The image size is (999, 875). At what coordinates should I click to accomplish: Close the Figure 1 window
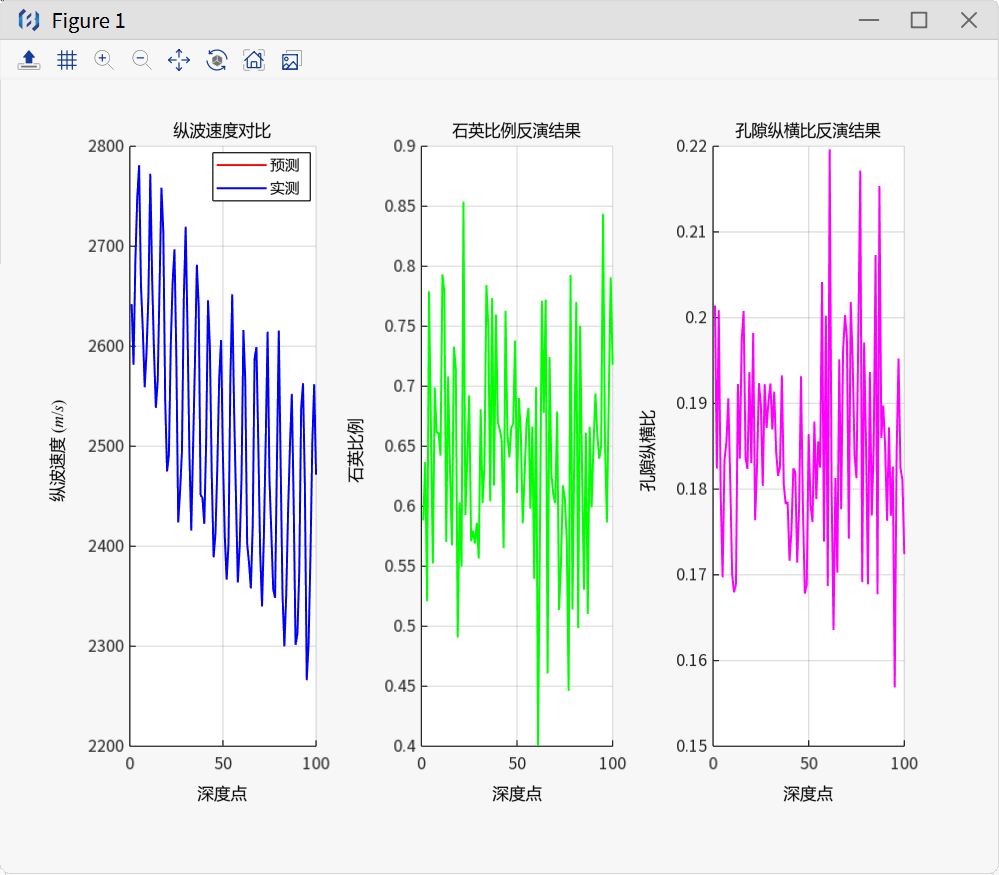[x=968, y=20]
